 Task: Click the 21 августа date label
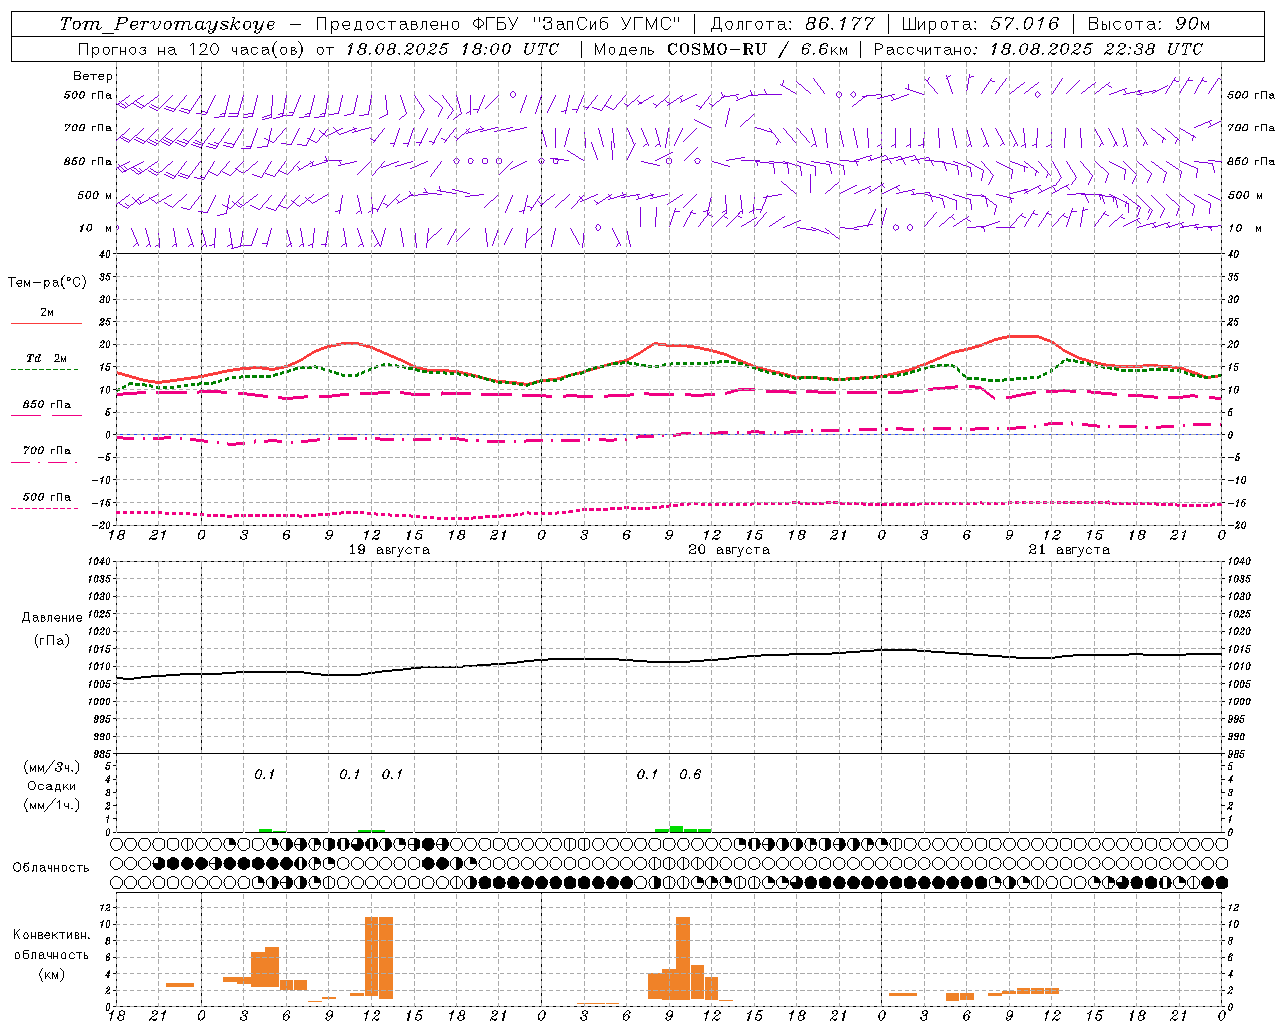(x=1069, y=550)
